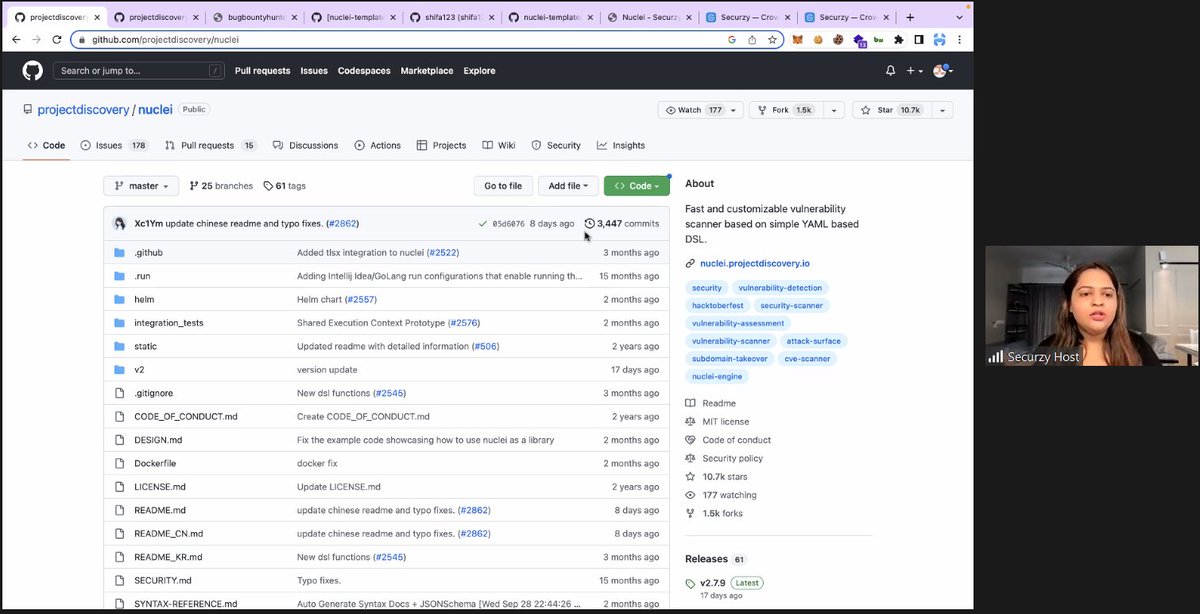Open the Security repository tab
The width and height of the screenshot is (1200, 614).
click(x=556, y=145)
